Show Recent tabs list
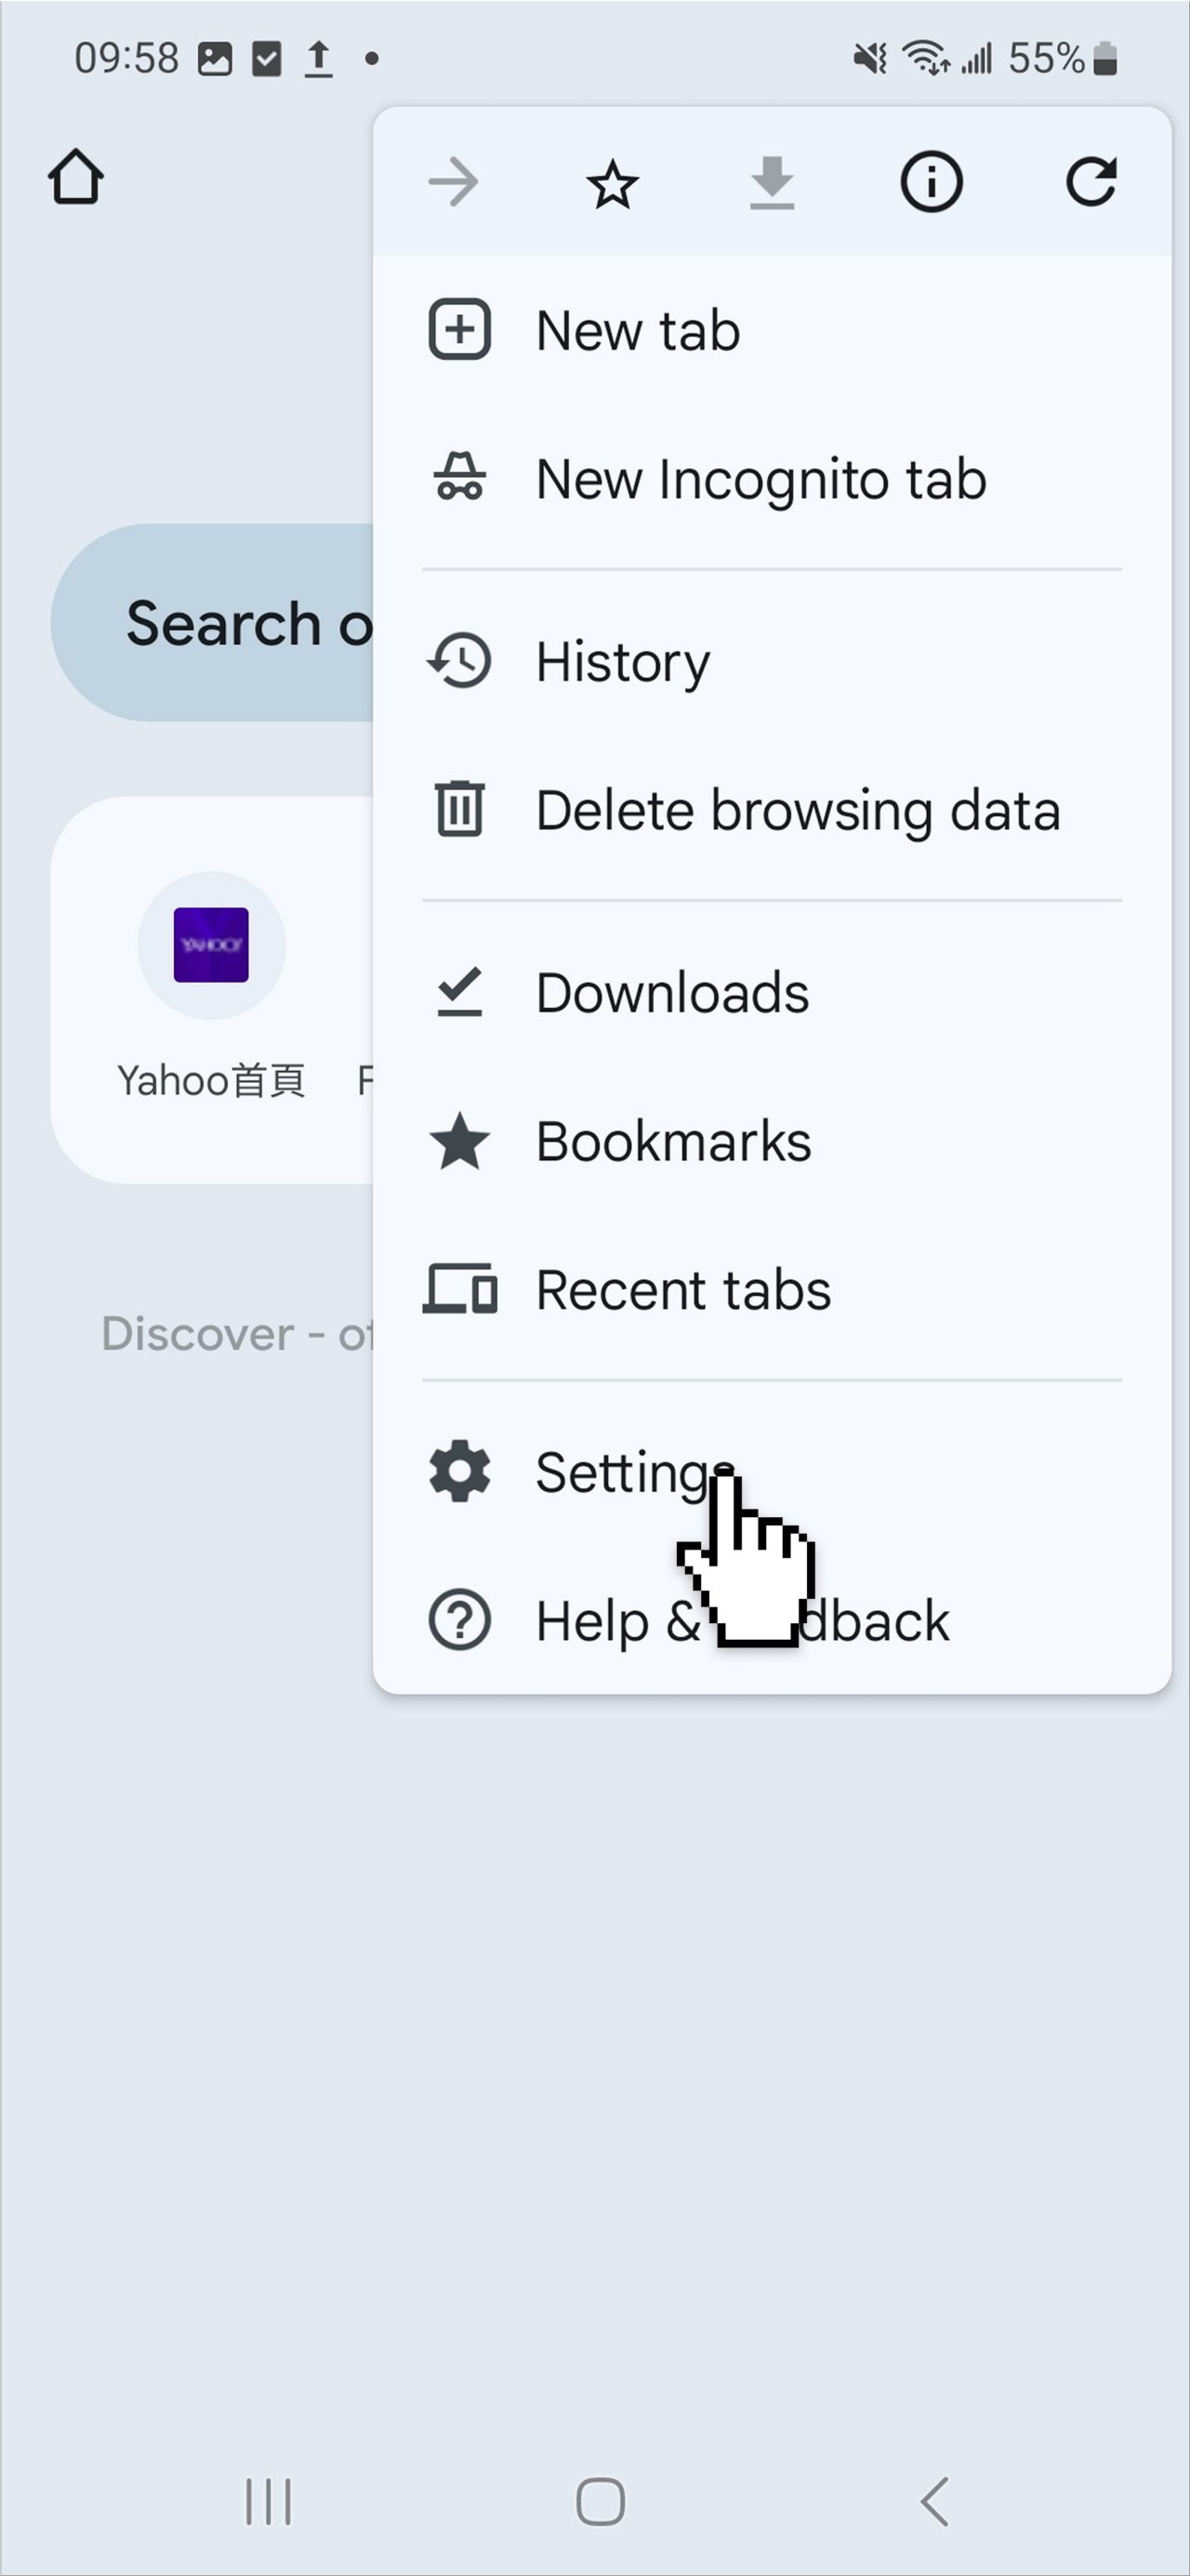The height and width of the screenshot is (2576, 1190). click(x=771, y=1290)
